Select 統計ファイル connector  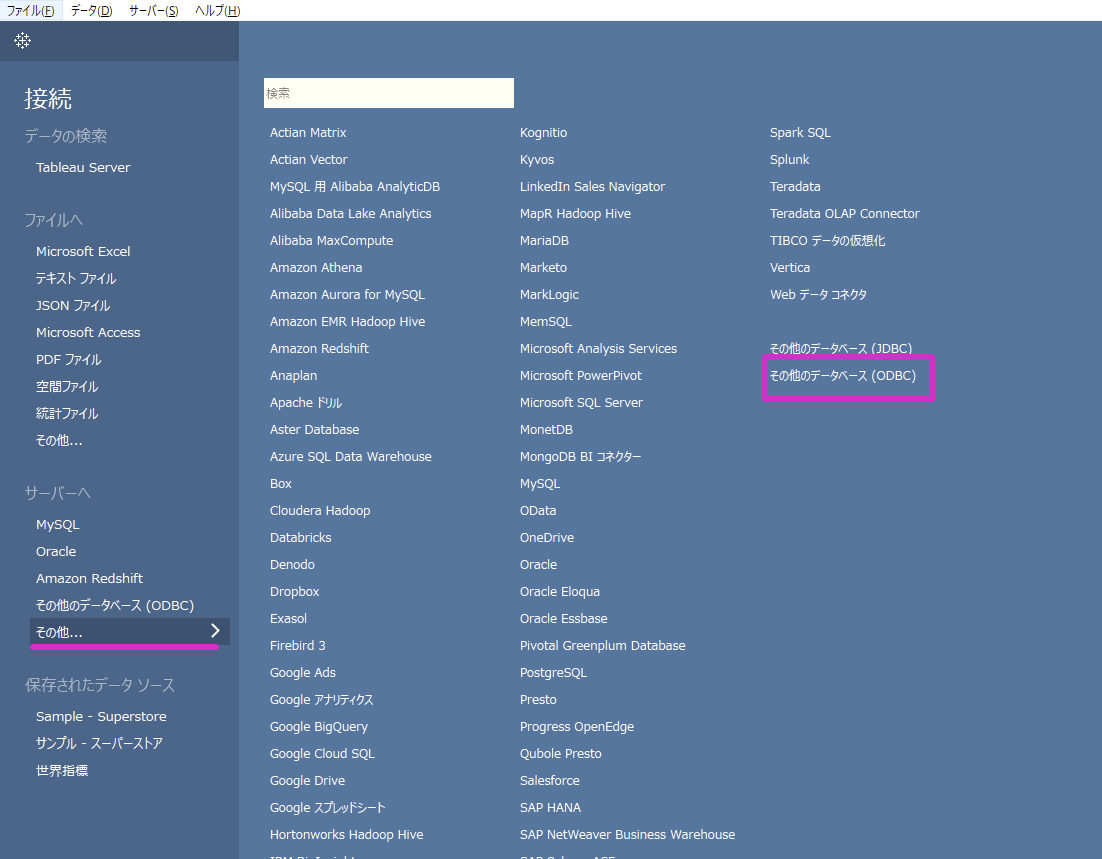[x=67, y=413]
